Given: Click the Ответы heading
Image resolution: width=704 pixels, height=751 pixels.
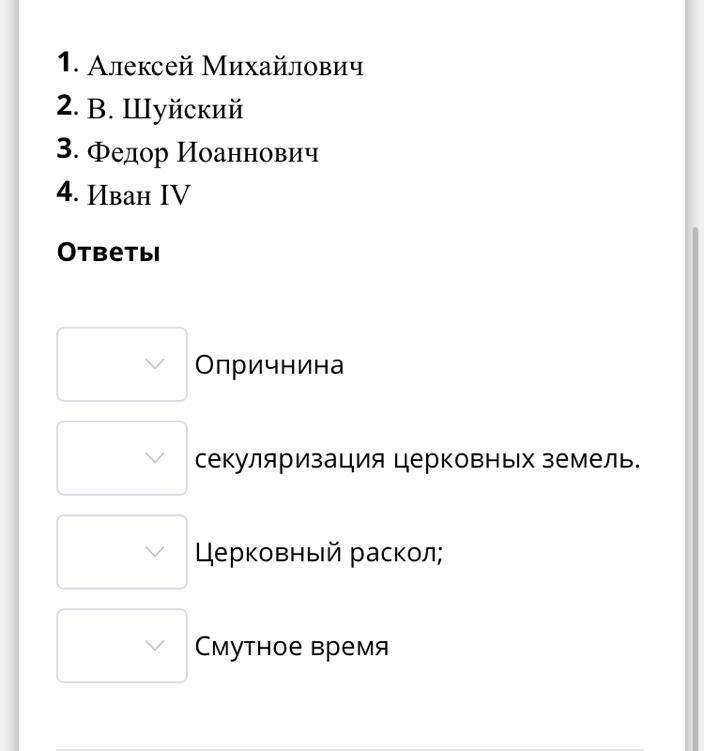Looking at the screenshot, I should point(108,252).
